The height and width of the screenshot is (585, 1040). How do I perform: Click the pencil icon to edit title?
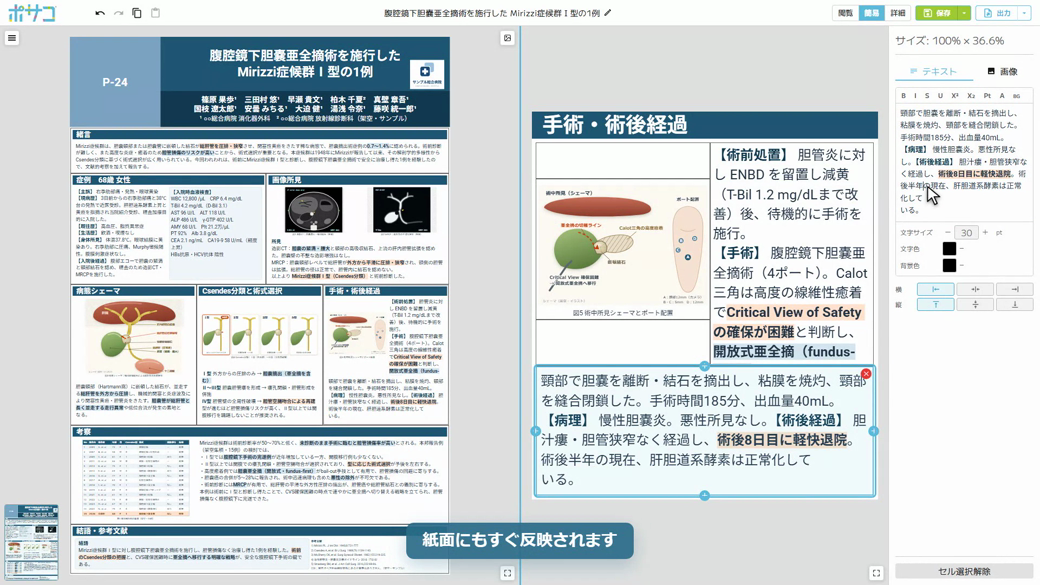608,13
